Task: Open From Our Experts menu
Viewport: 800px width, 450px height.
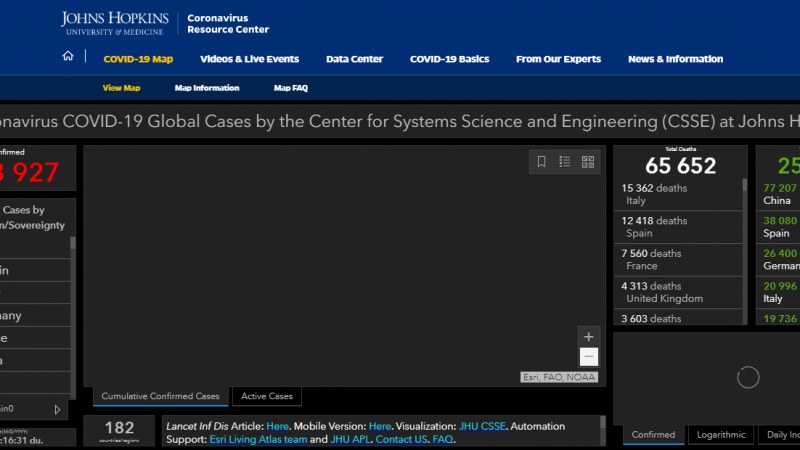Action: (x=559, y=59)
